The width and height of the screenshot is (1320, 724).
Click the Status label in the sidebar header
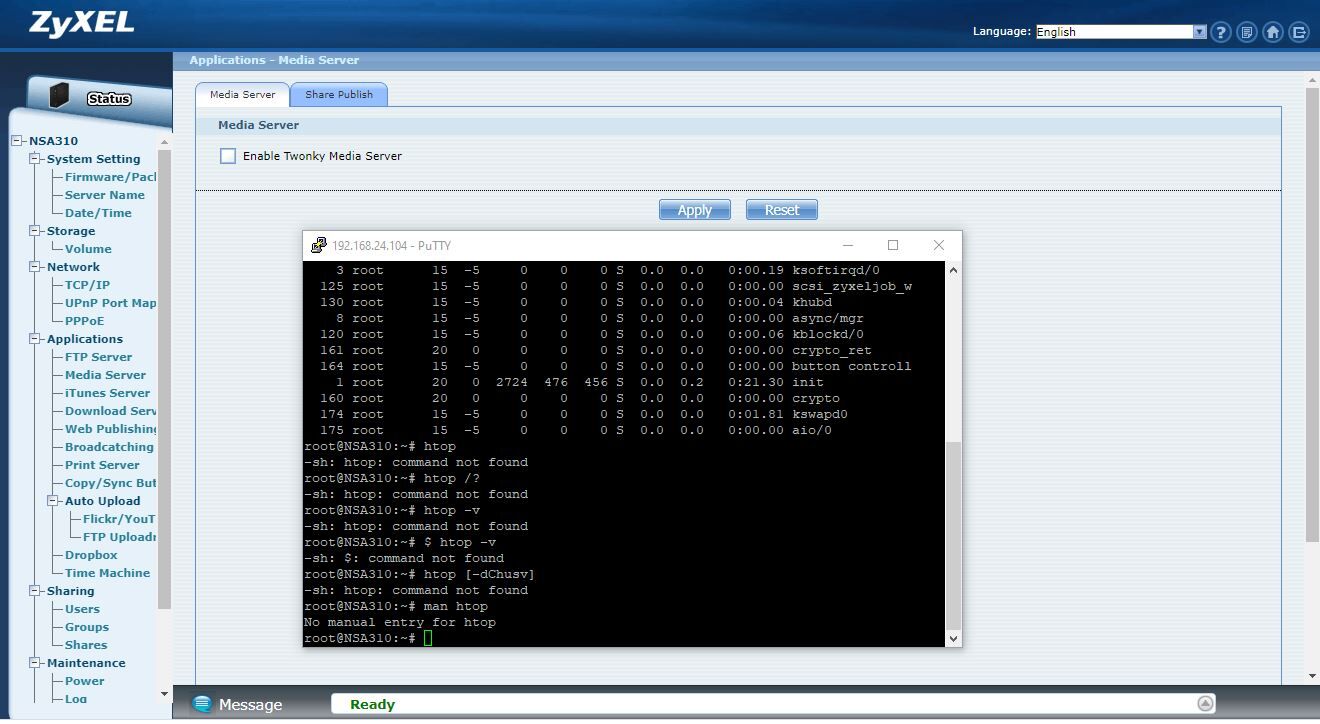click(x=109, y=99)
